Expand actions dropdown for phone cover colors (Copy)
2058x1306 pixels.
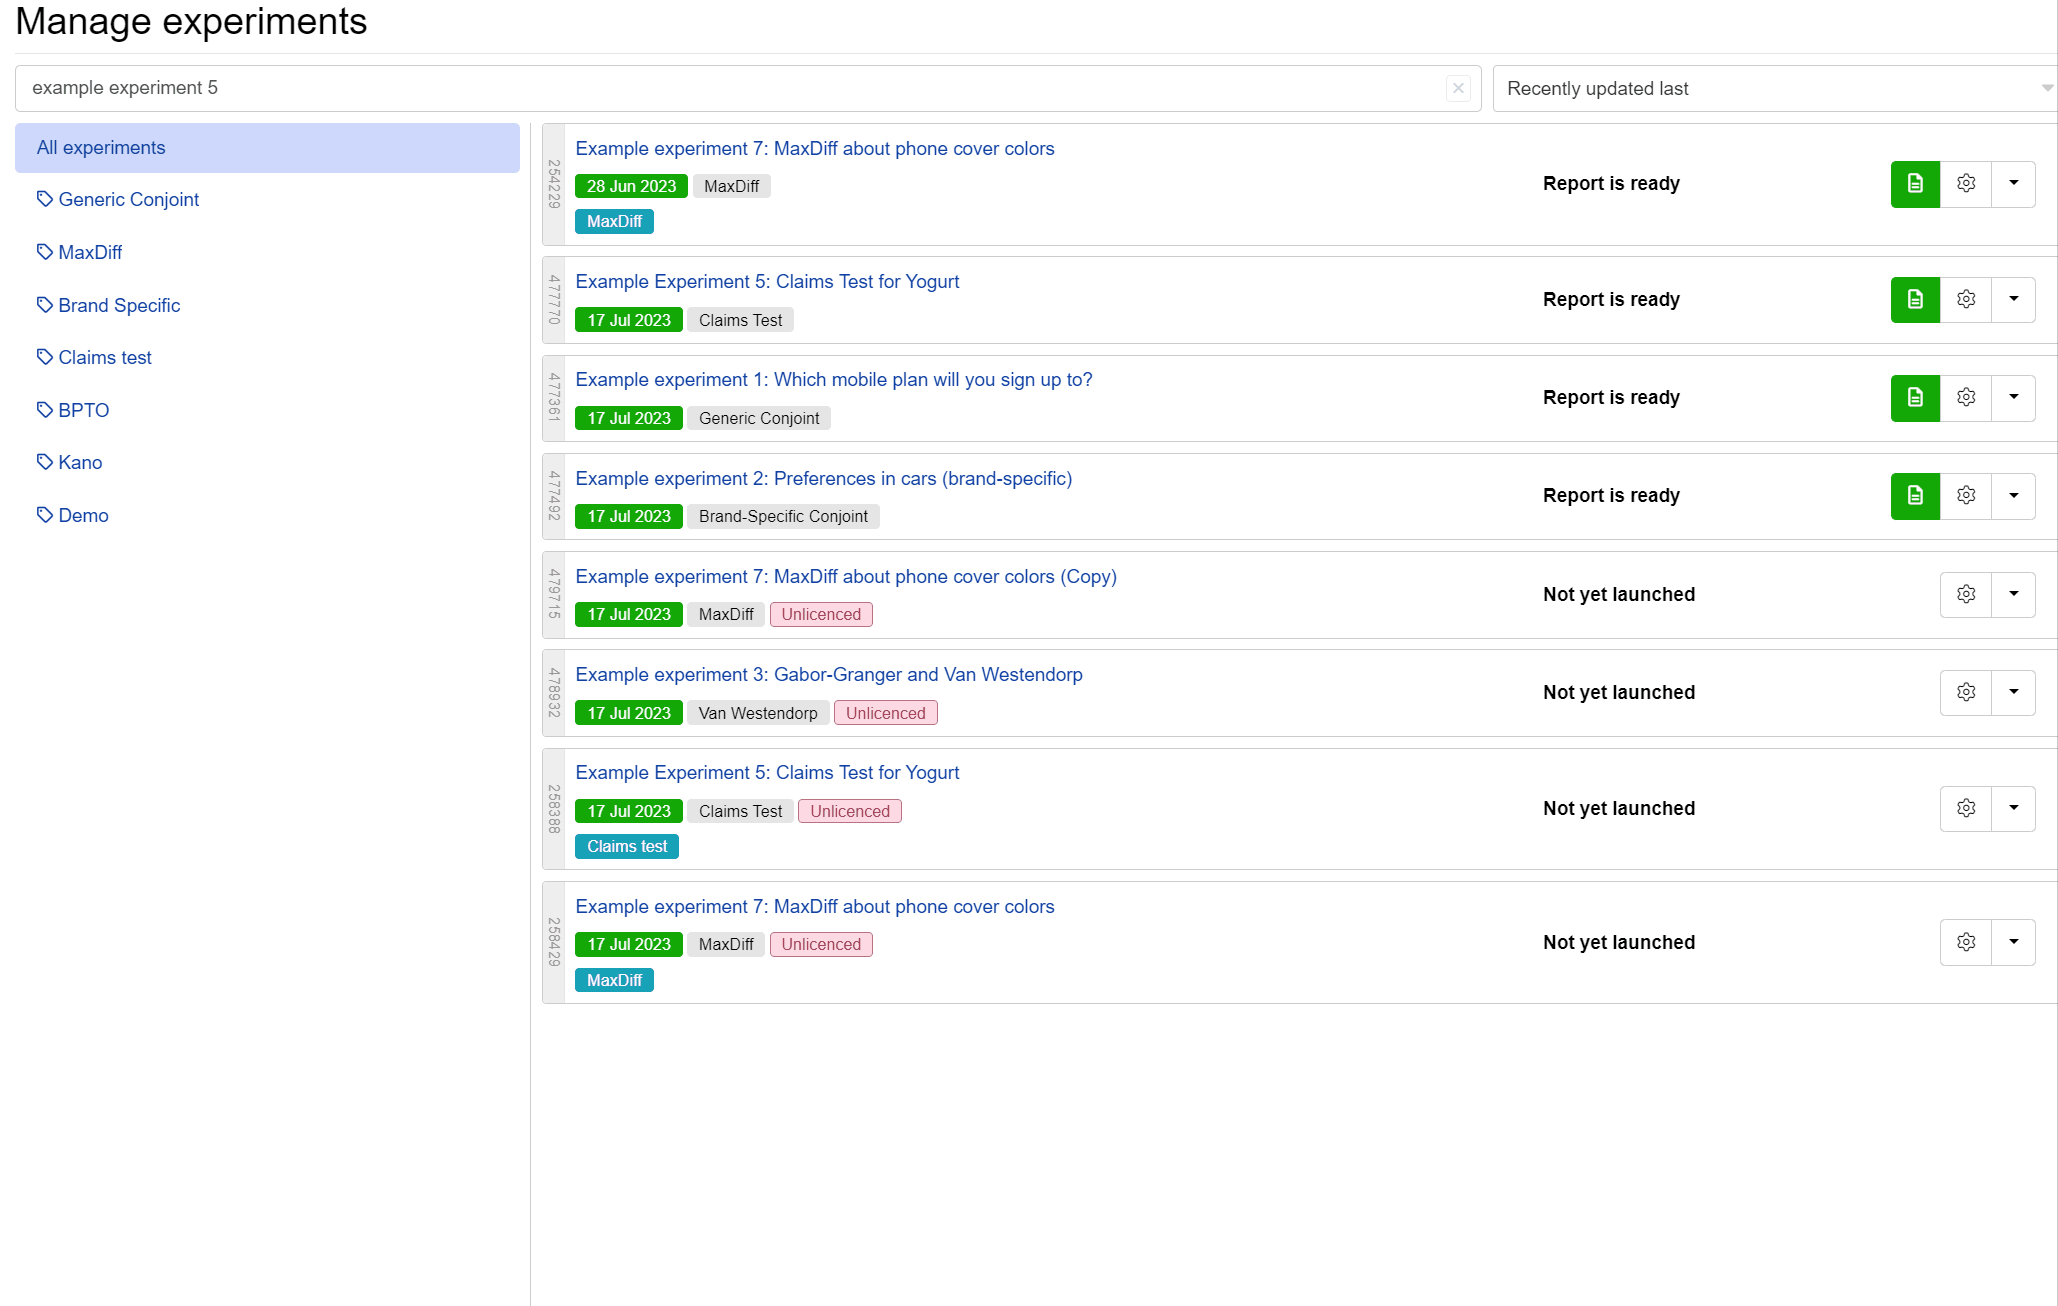[2014, 595]
